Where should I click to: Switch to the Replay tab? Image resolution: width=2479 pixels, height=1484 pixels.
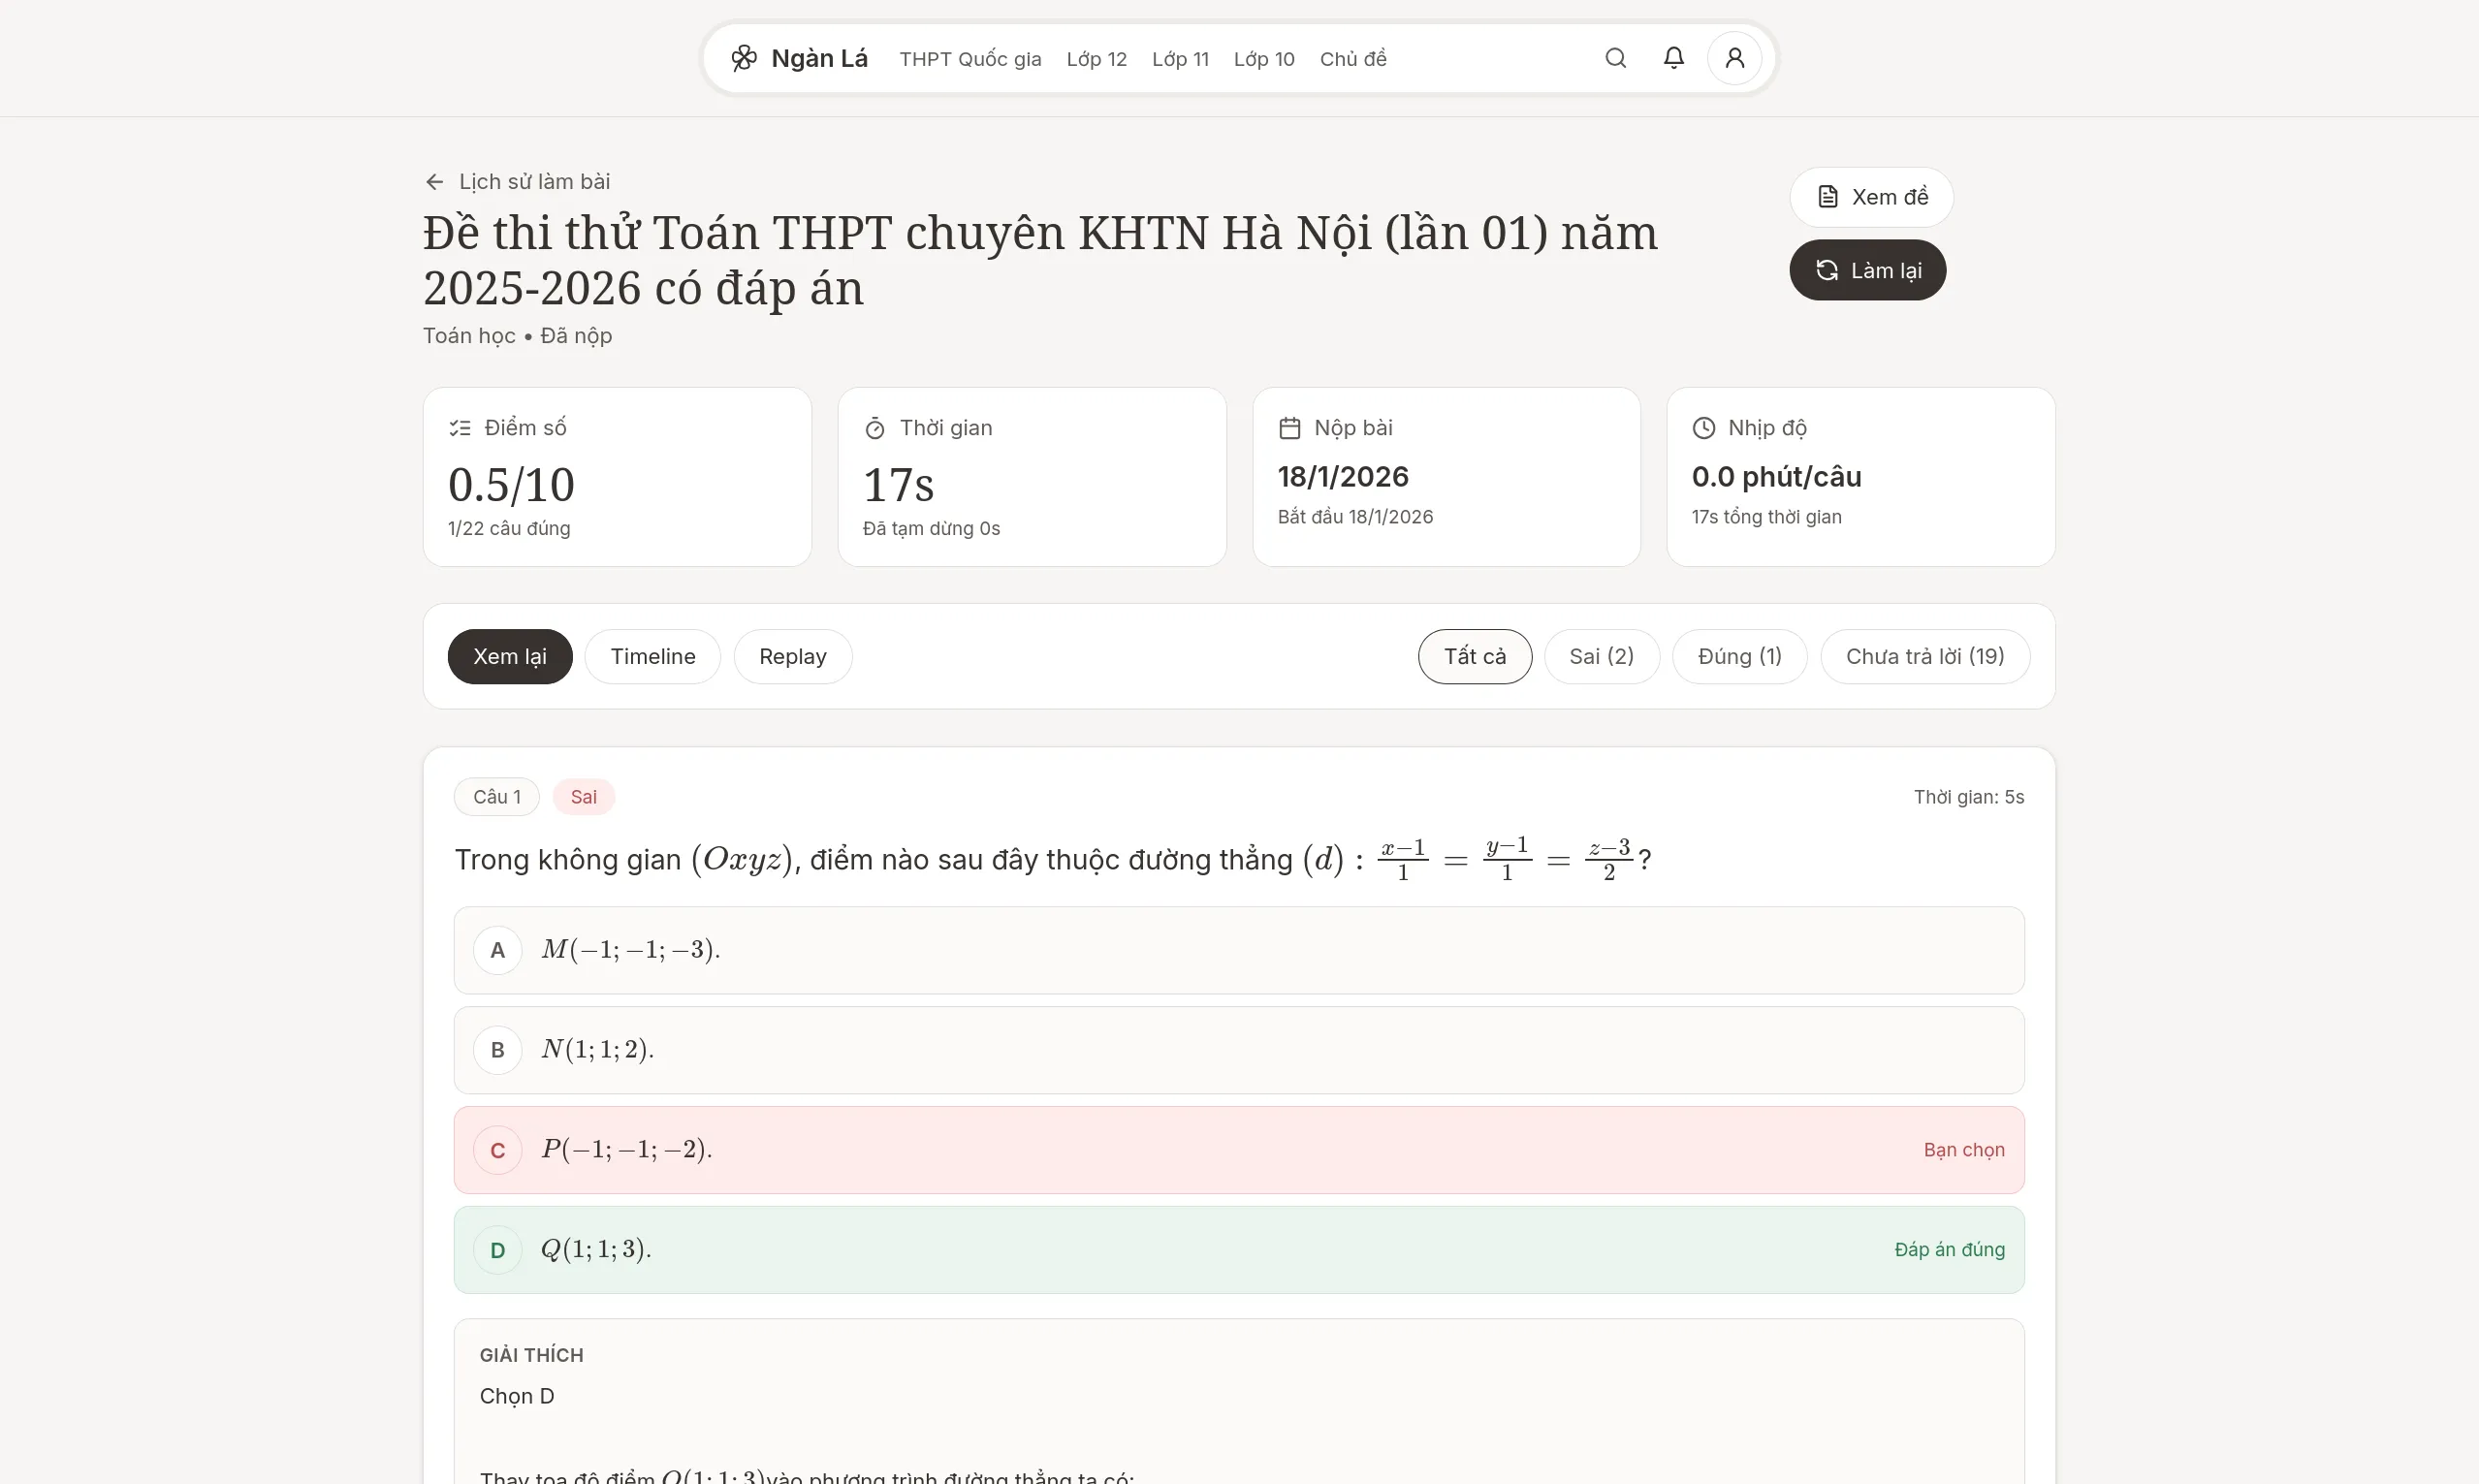click(x=792, y=656)
